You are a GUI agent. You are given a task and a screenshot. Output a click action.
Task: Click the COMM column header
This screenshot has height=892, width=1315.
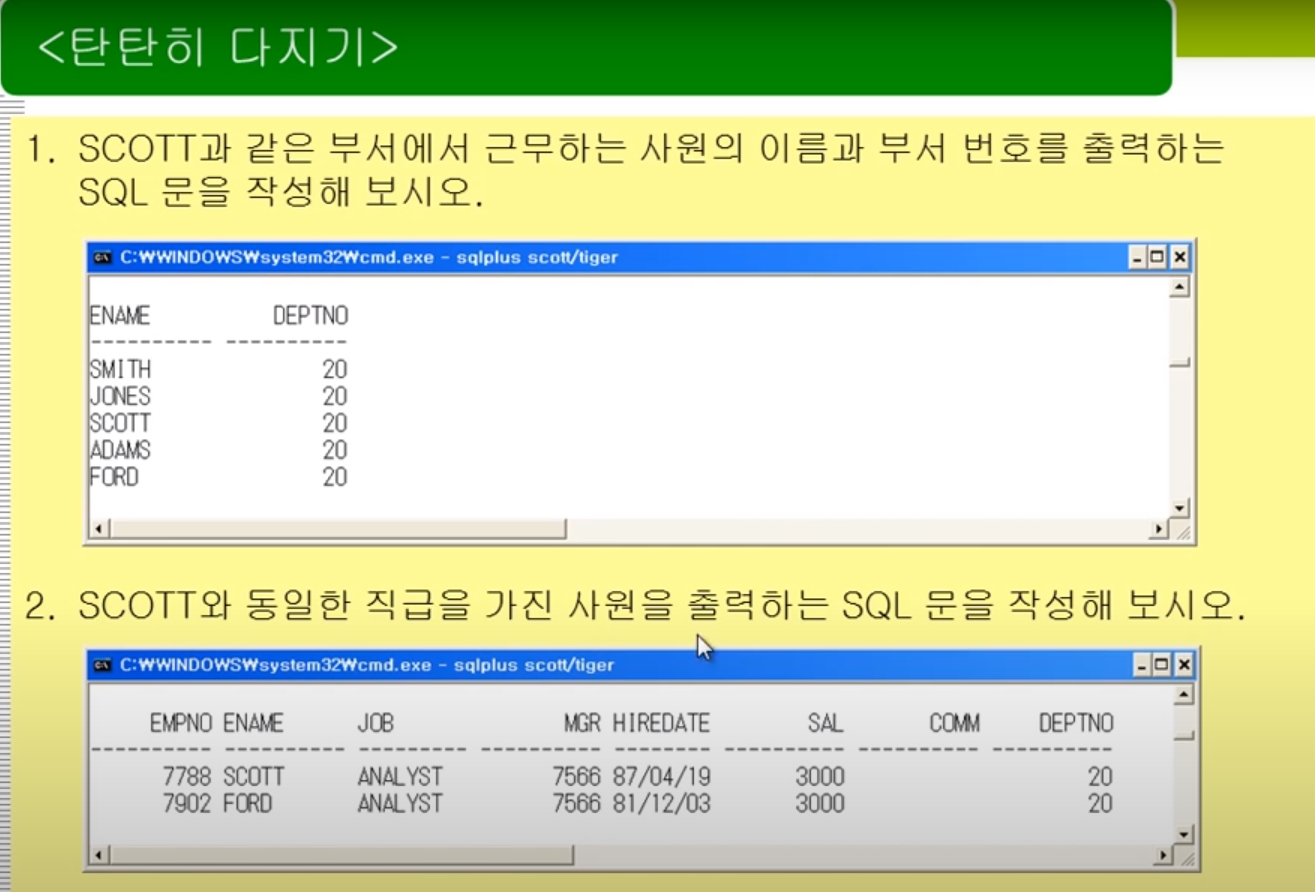tap(955, 723)
